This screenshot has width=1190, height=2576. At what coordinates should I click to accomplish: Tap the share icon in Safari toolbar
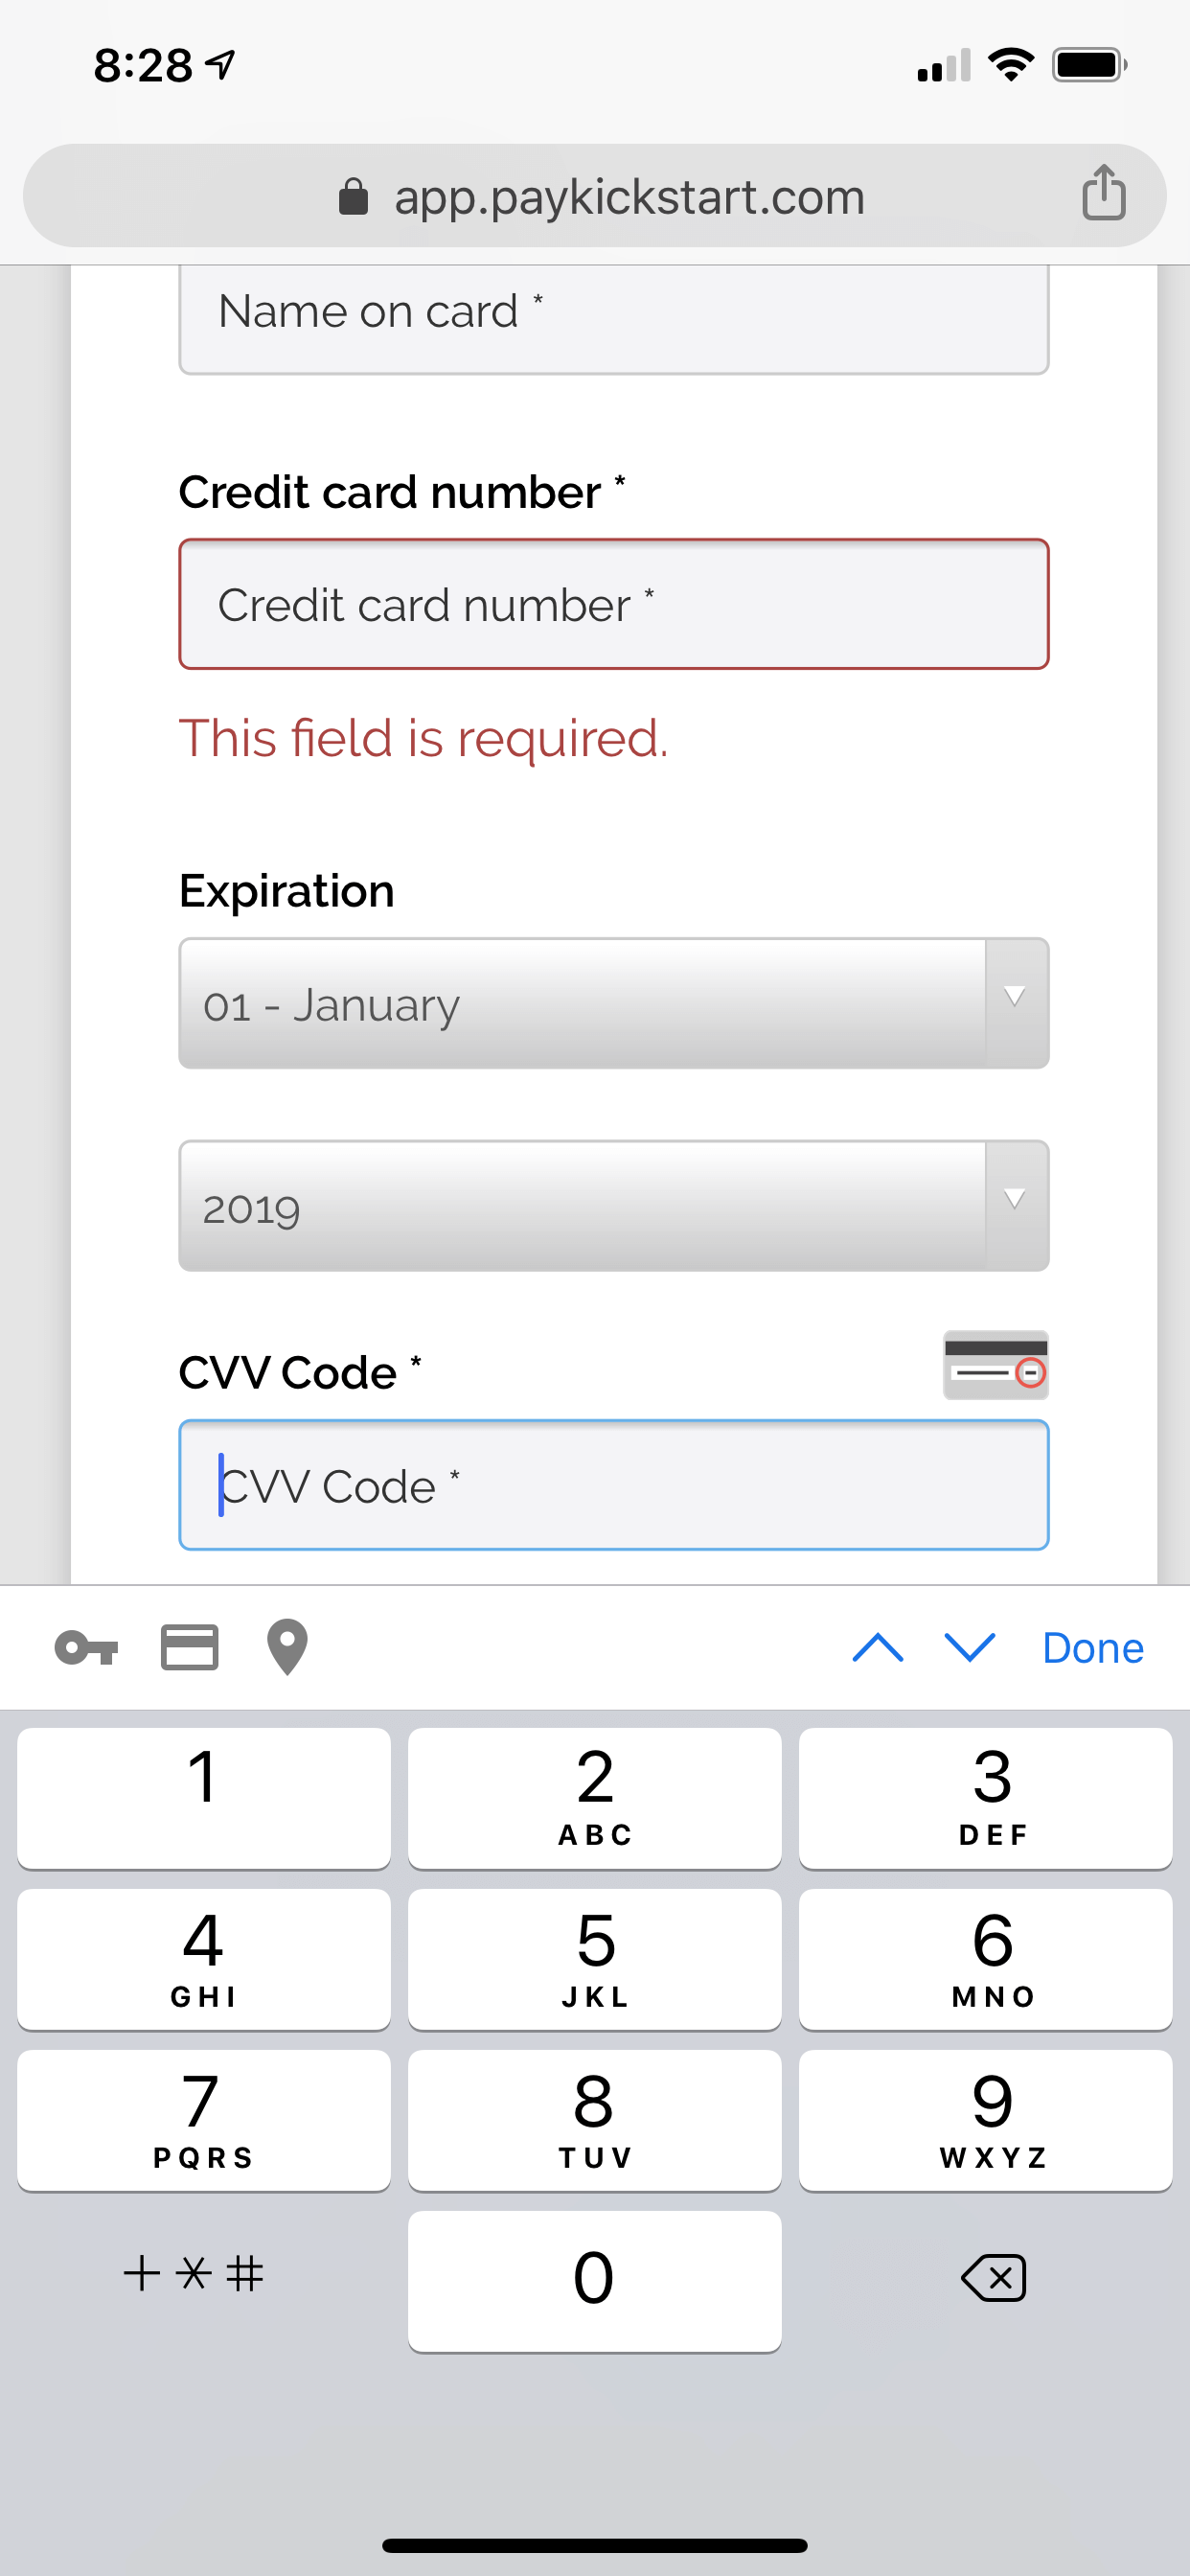(1104, 194)
